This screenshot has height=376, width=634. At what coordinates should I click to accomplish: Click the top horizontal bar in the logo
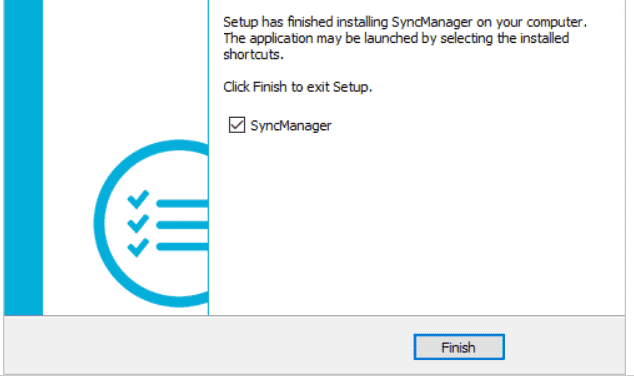tap(182, 203)
